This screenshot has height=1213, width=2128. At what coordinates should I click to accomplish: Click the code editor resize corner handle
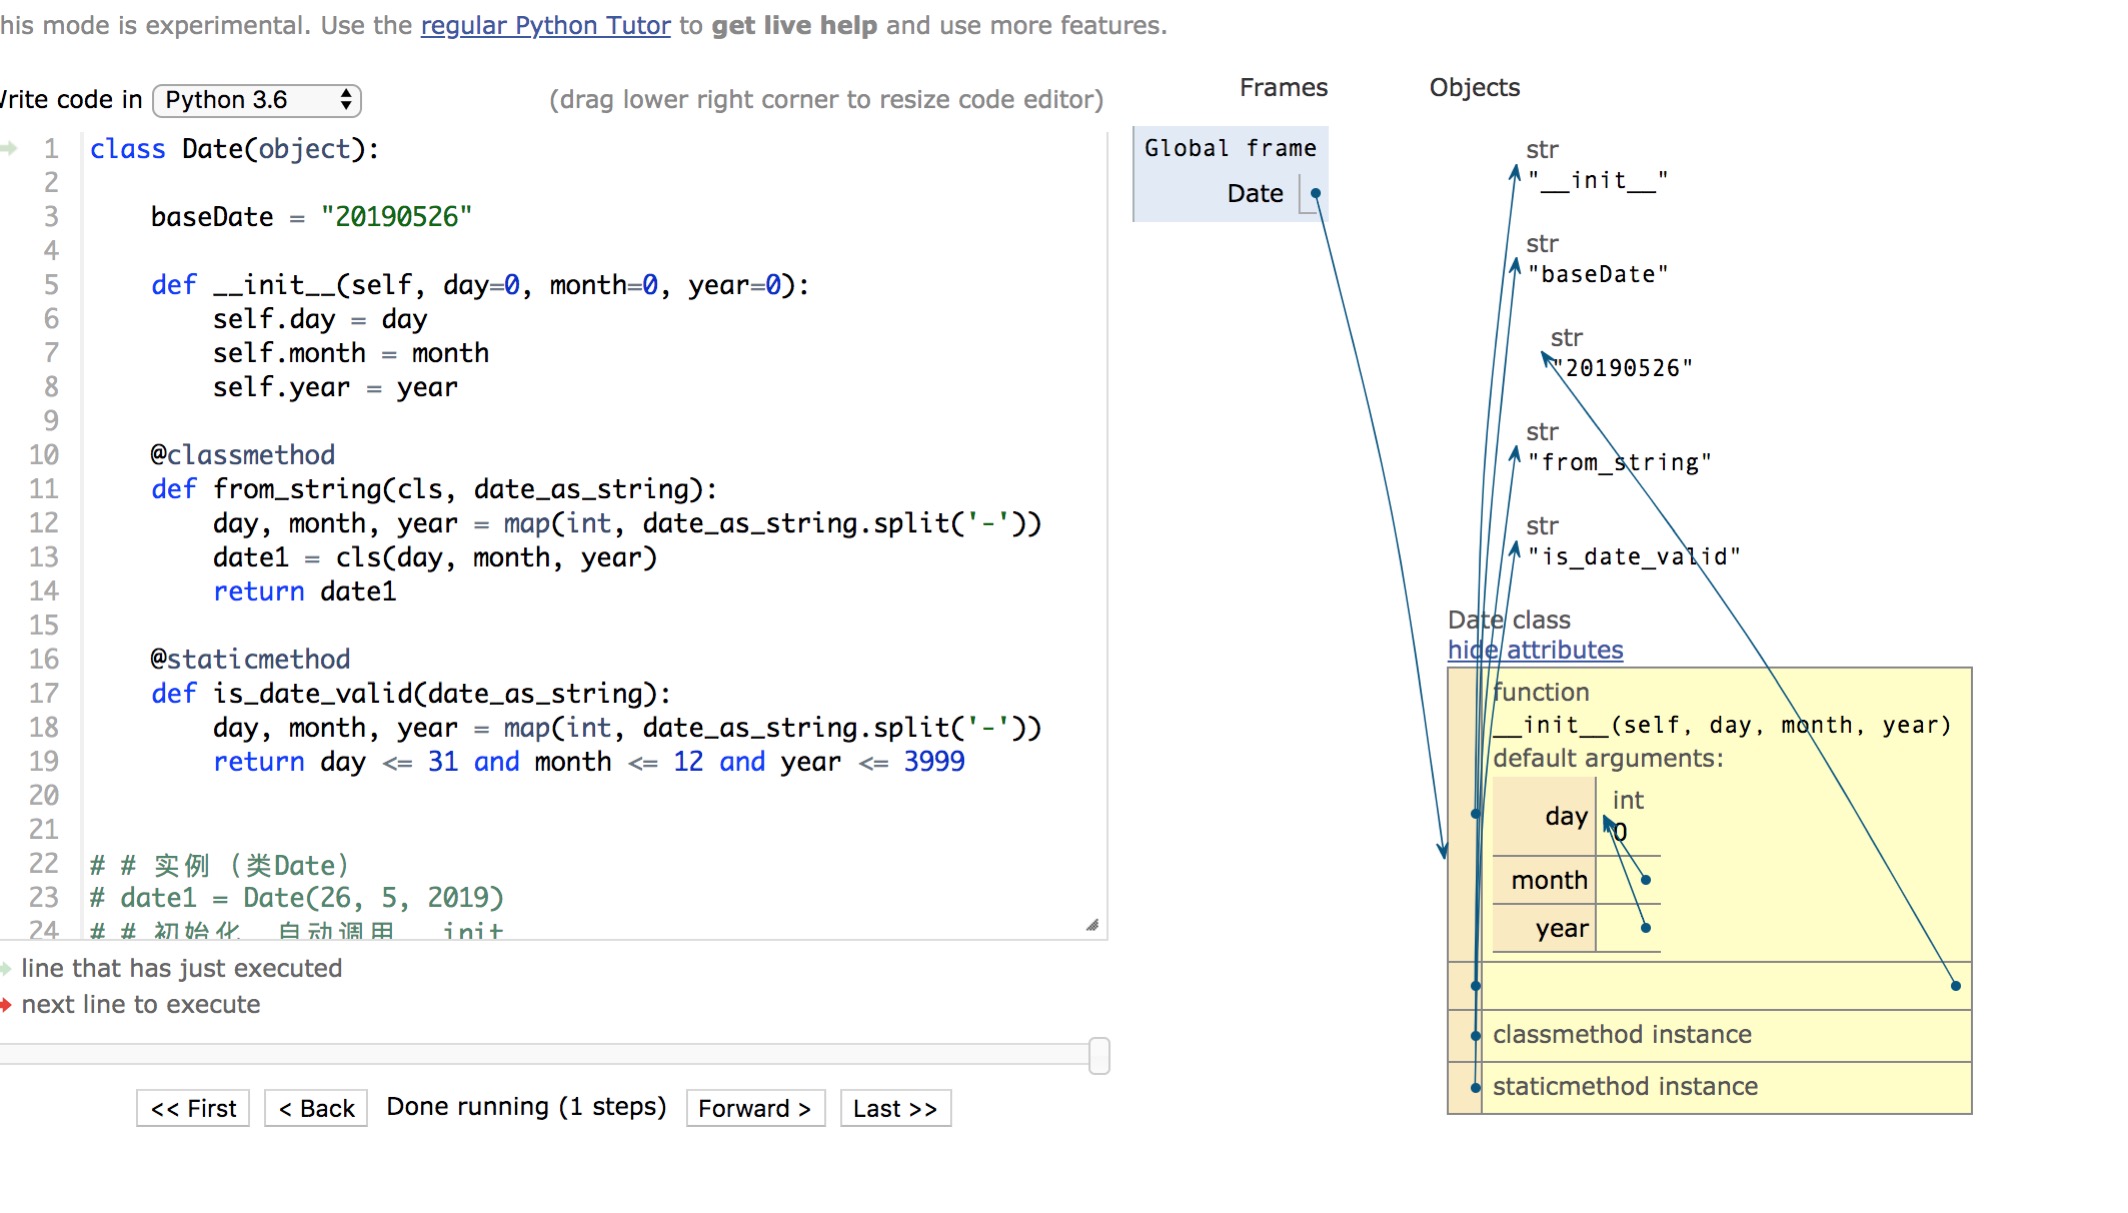1092,925
